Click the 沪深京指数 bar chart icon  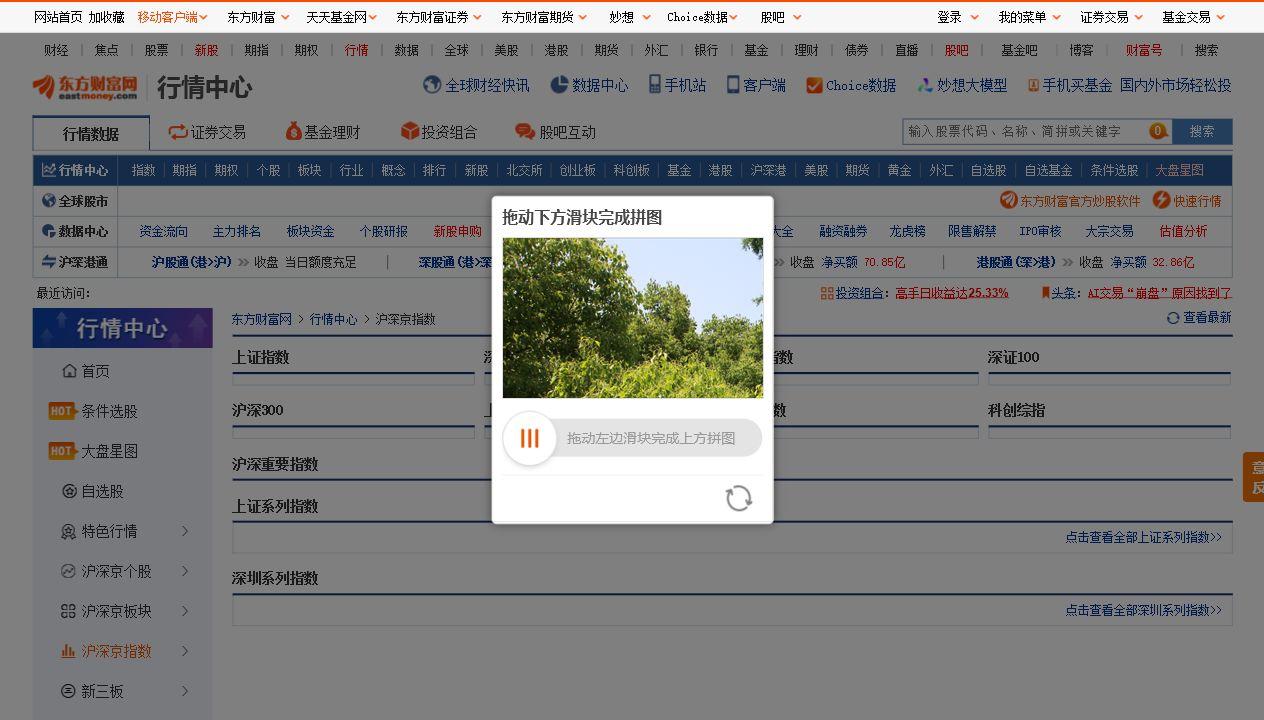coord(68,651)
